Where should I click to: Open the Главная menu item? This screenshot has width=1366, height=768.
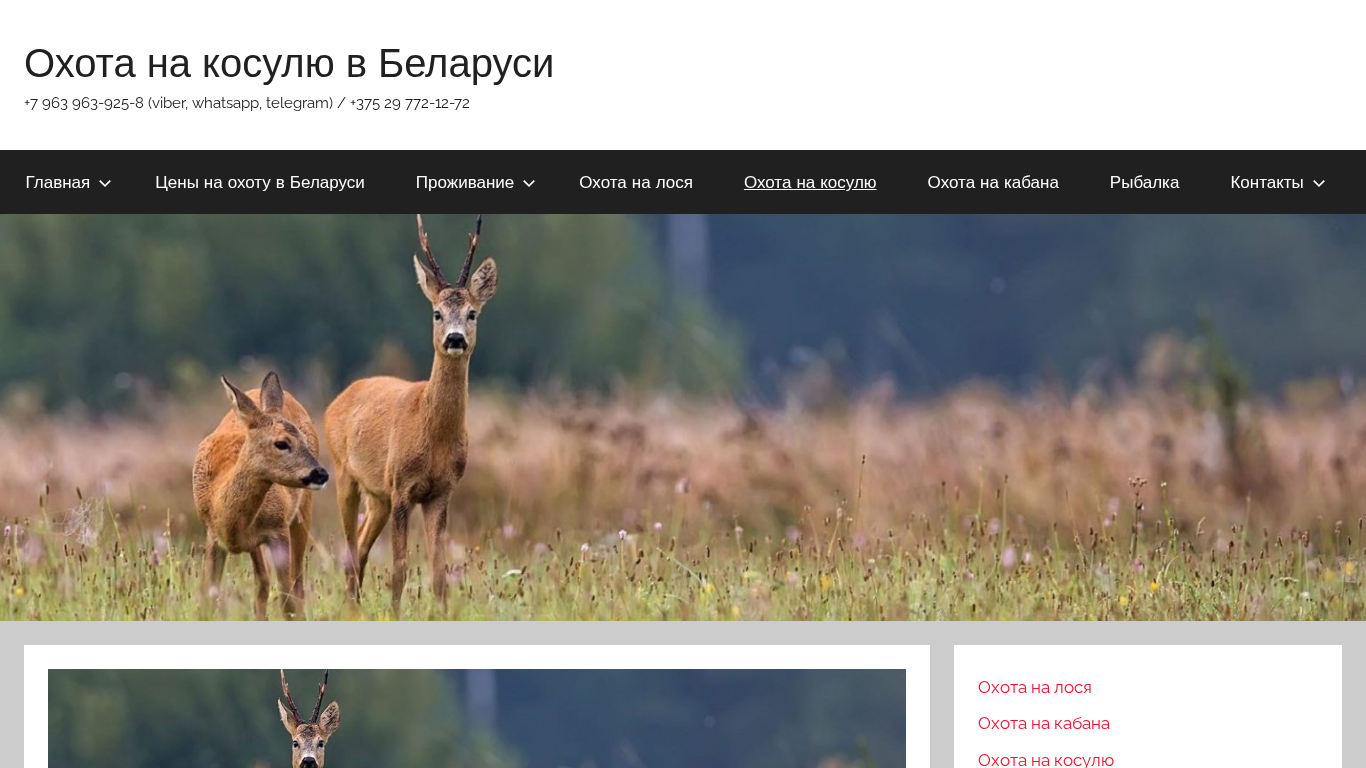(x=58, y=182)
